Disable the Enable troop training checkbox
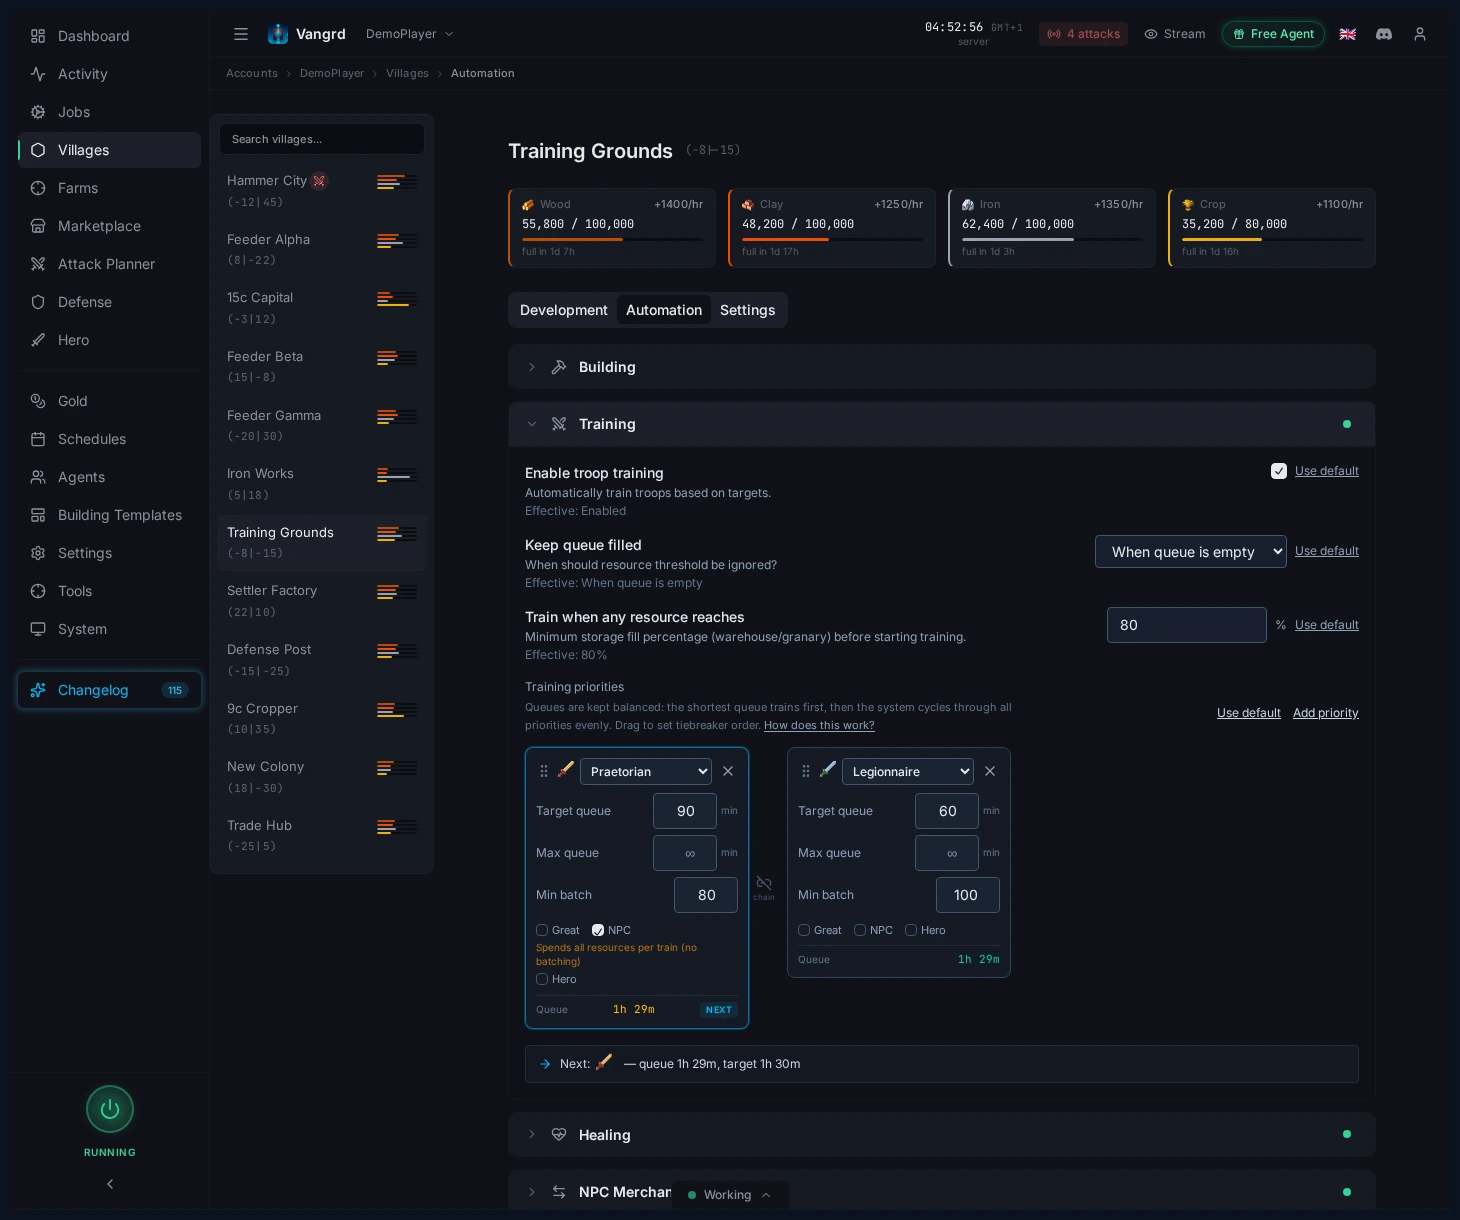This screenshot has width=1460, height=1220. [x=1279, y=470]
